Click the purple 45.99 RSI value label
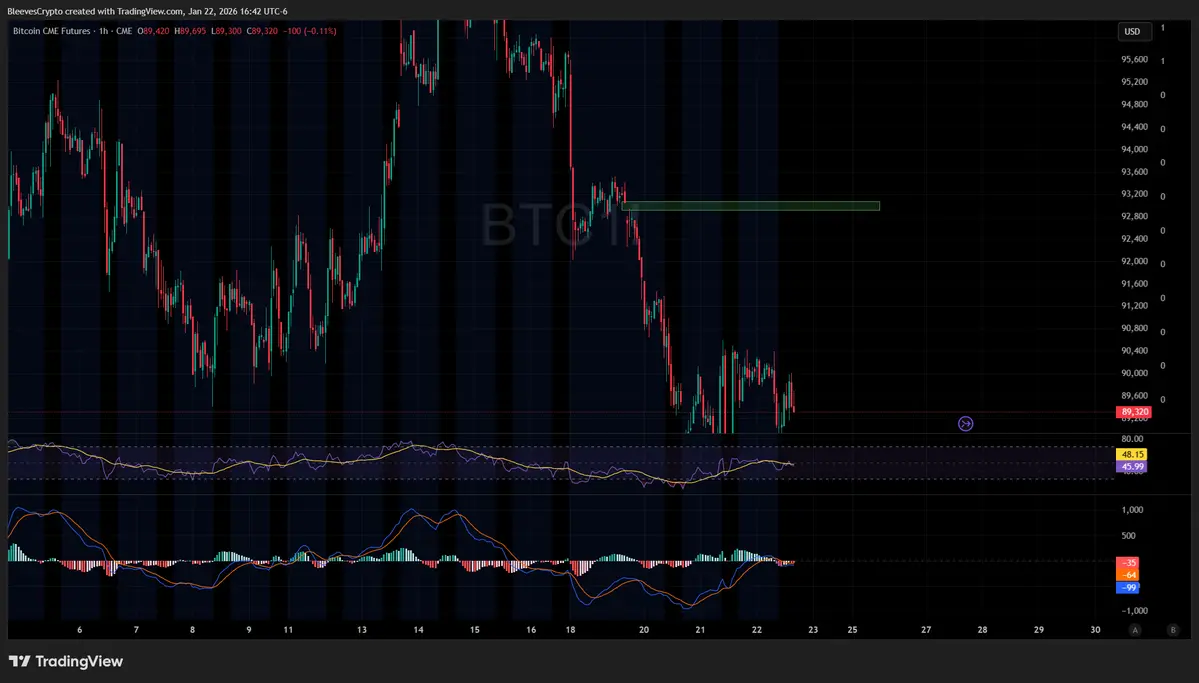Image resolution: width=1199 pixels, height=683 pixels. tap(1132, 467)
